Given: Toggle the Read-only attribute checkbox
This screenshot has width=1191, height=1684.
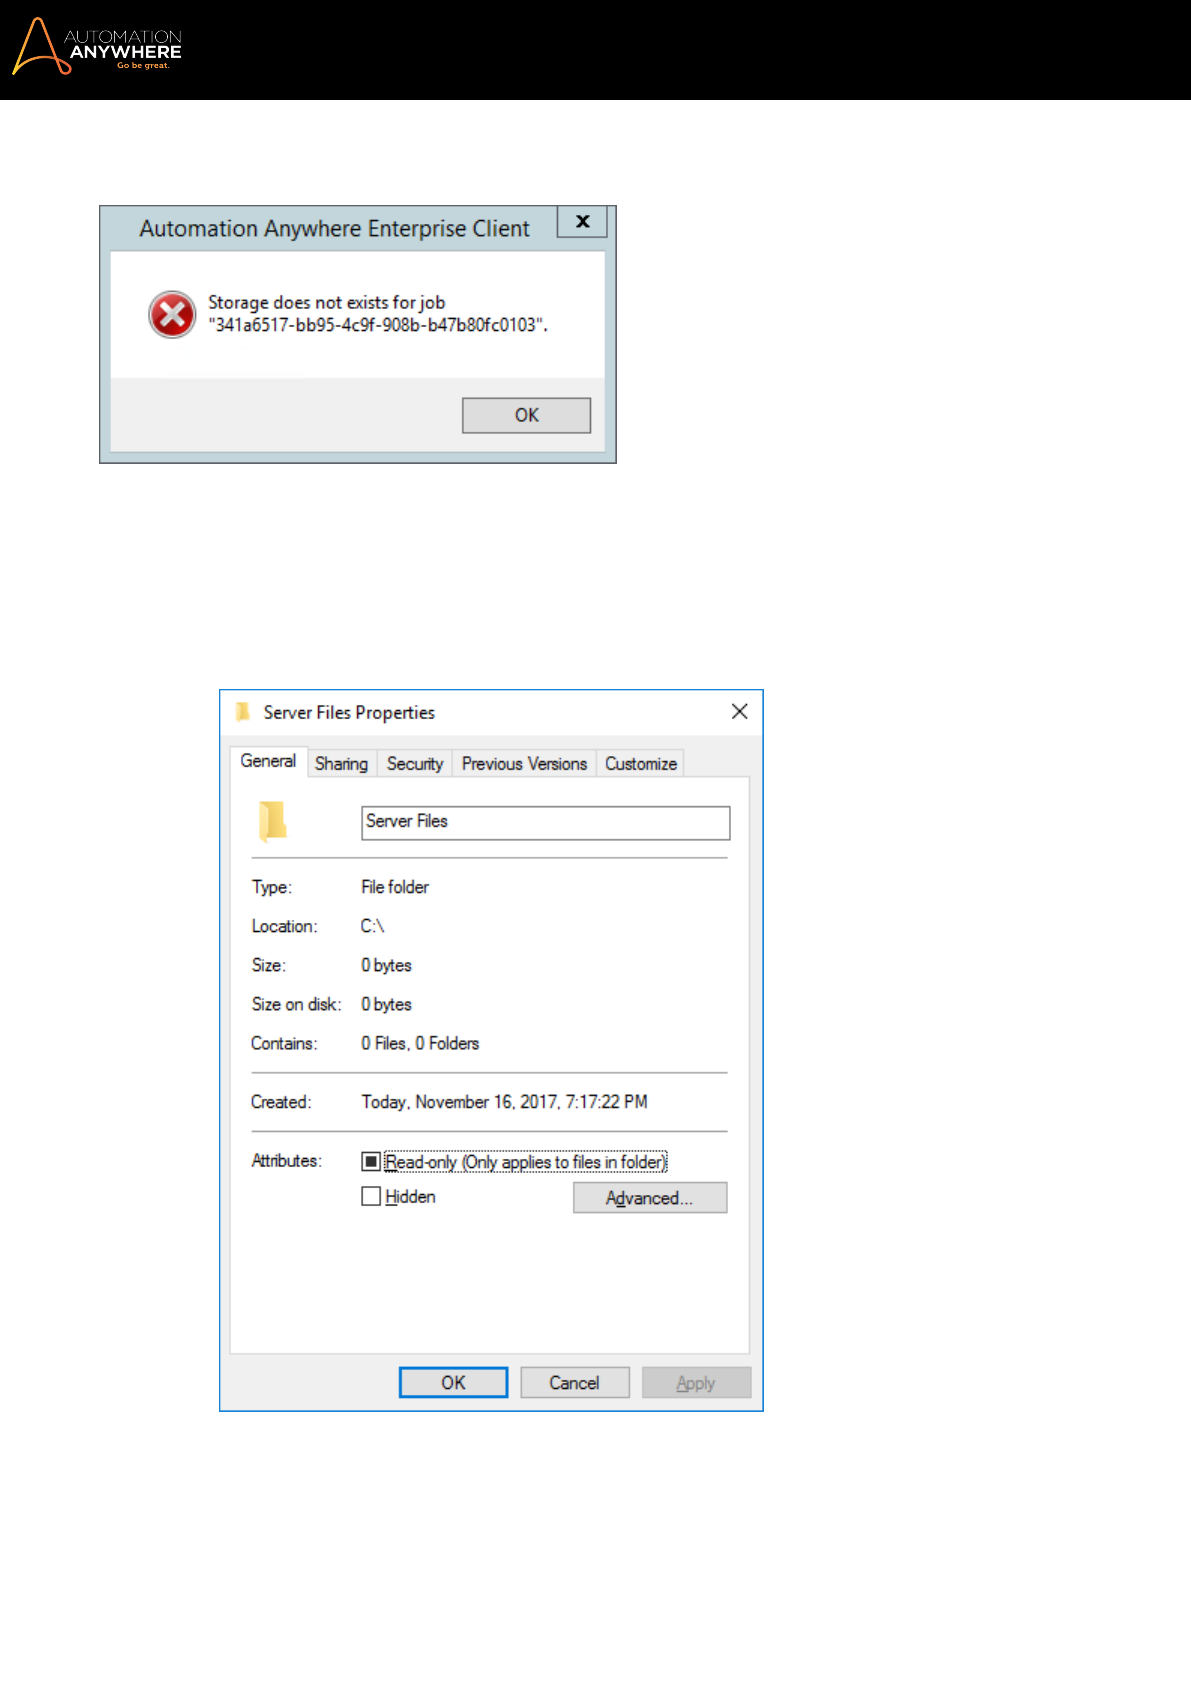Looking at the screenshot, I should (x=371, y=1161).
